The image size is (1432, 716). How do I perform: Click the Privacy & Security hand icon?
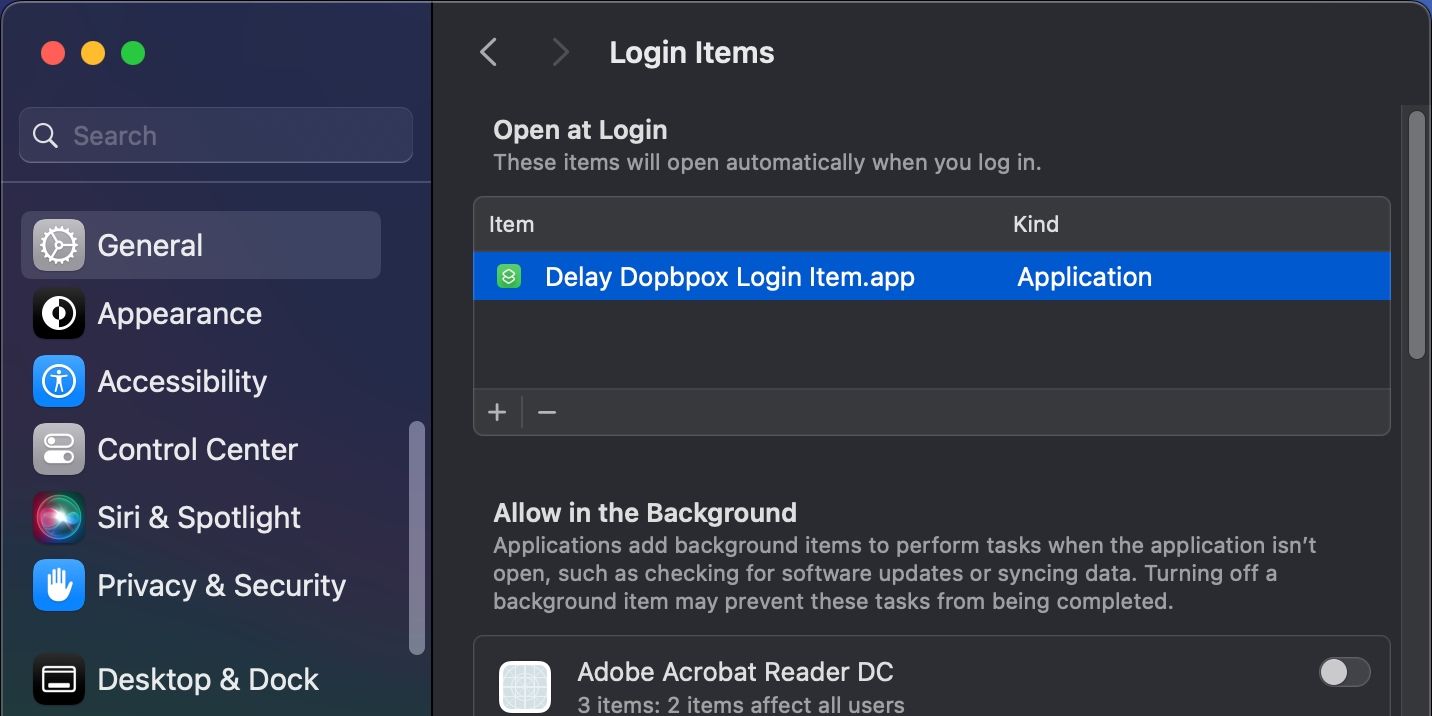pyautogui.click(x=59, y=585)
